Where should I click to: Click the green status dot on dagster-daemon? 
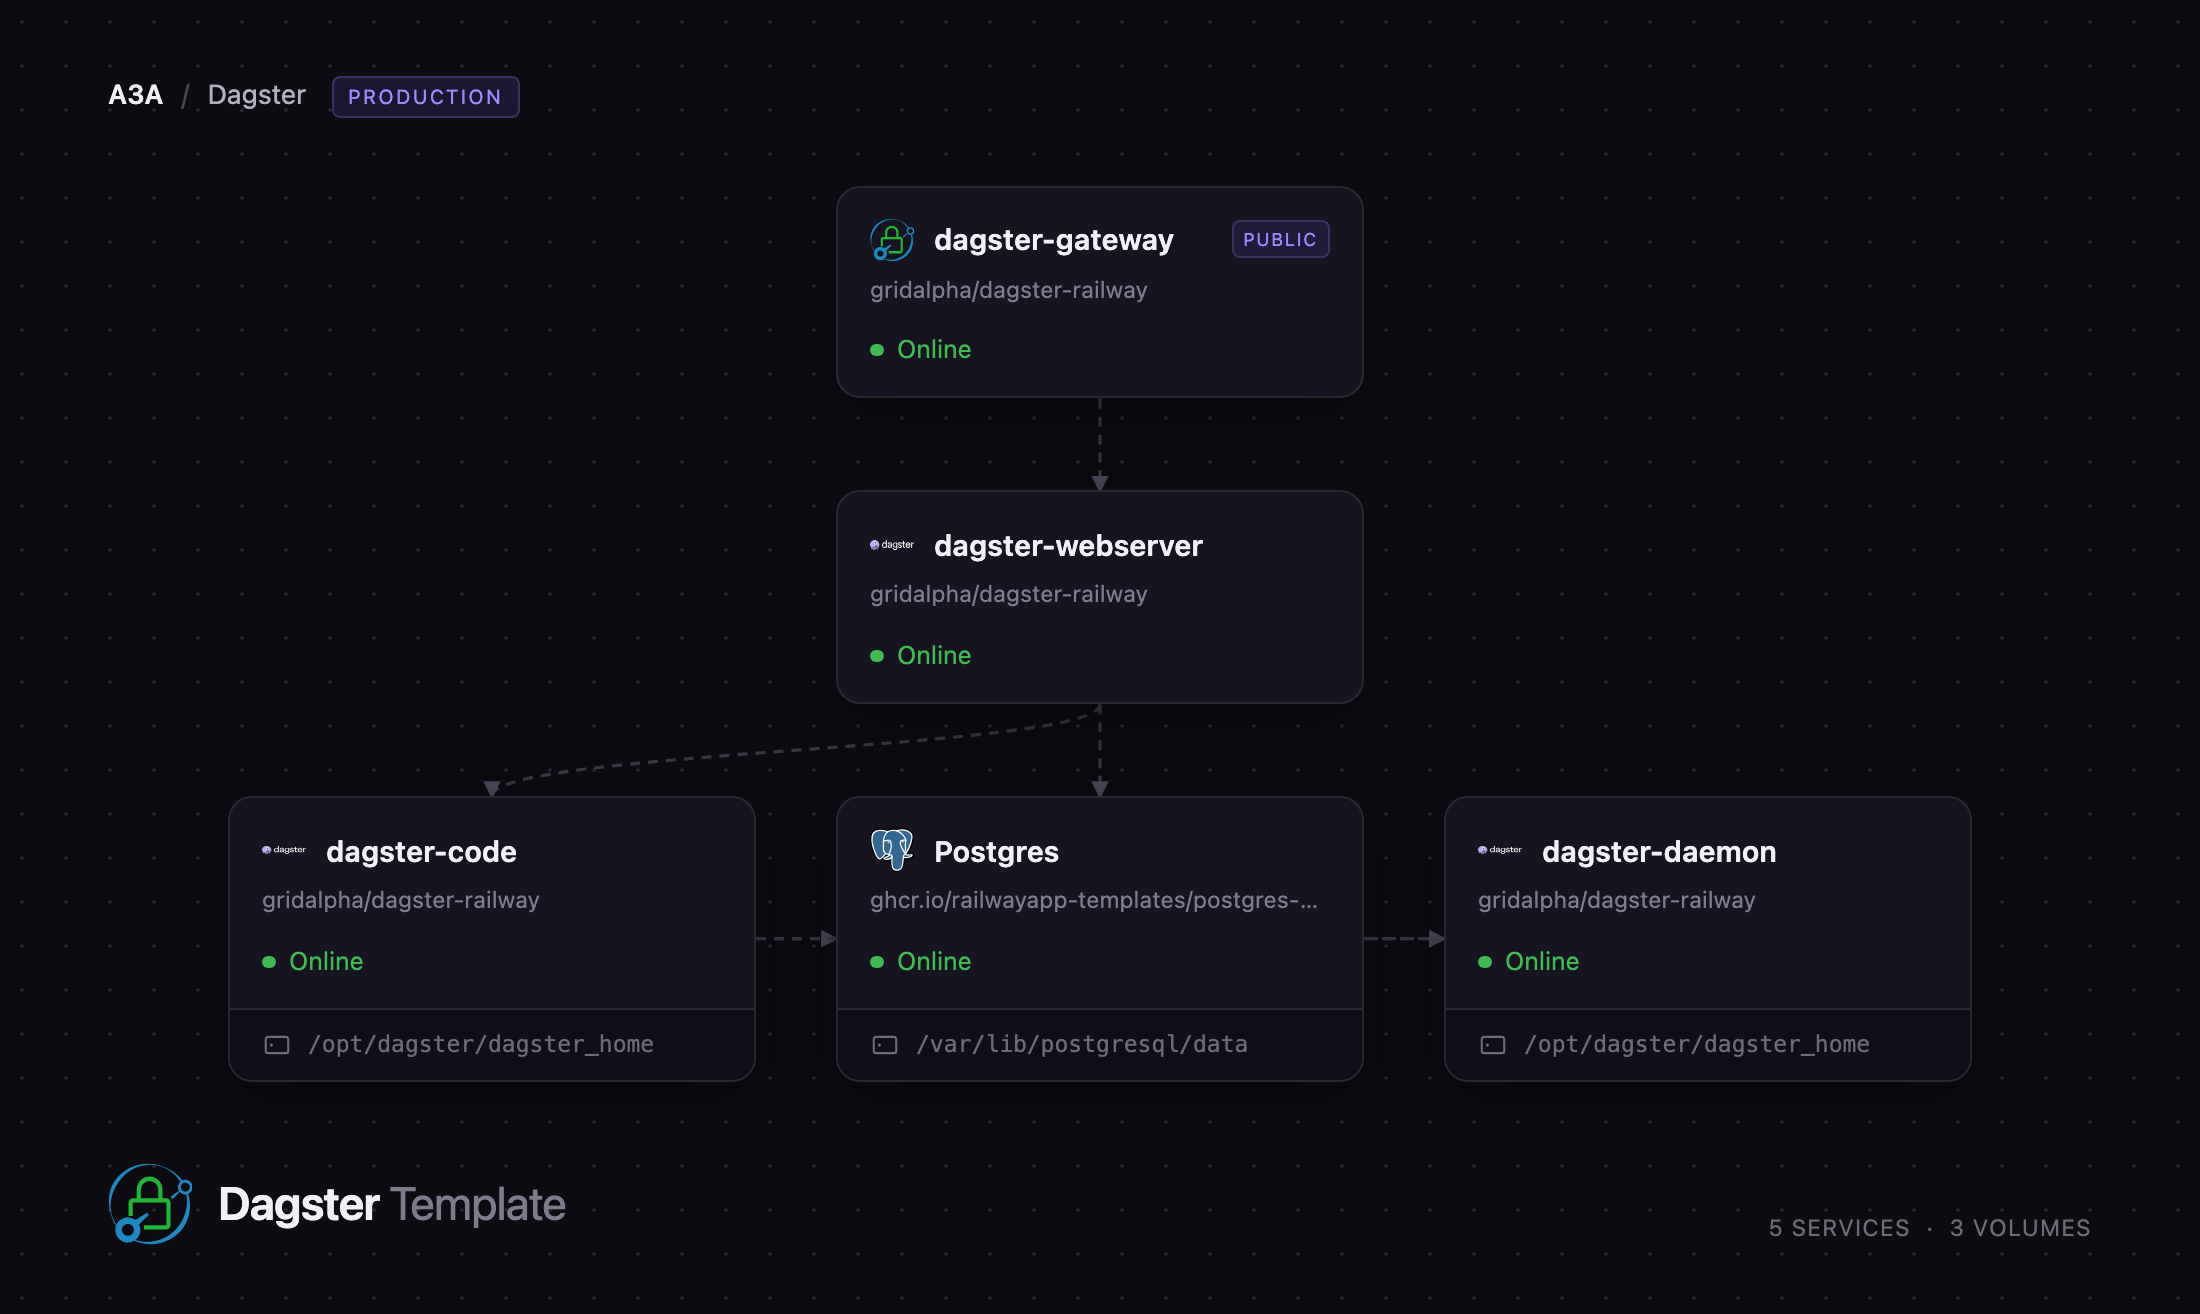1485,962
